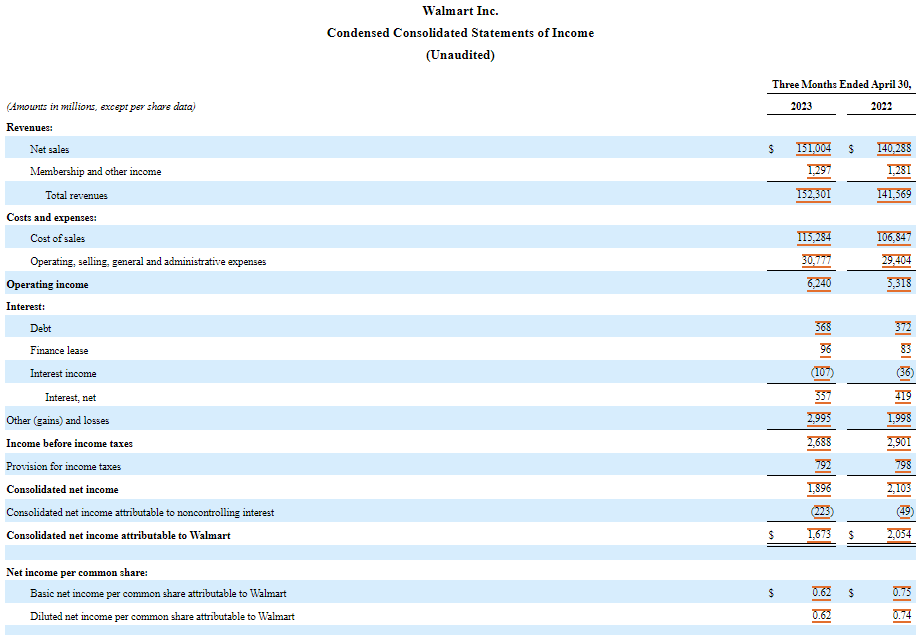This screenshot has height=635, width=922.
Task: Select 2023 Total revenues figure 152,301
Action: click(814, 194)
